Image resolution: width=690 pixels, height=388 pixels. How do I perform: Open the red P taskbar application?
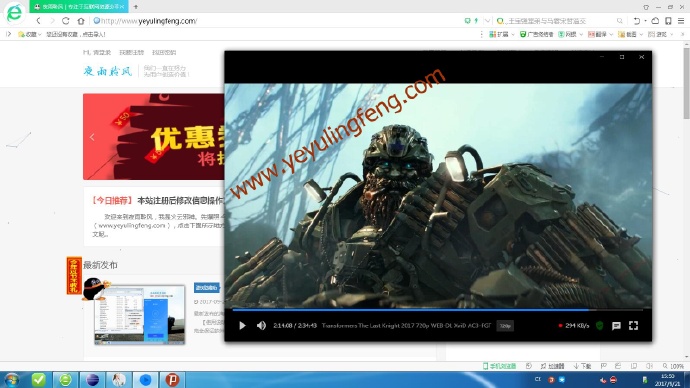pos(172,380)
